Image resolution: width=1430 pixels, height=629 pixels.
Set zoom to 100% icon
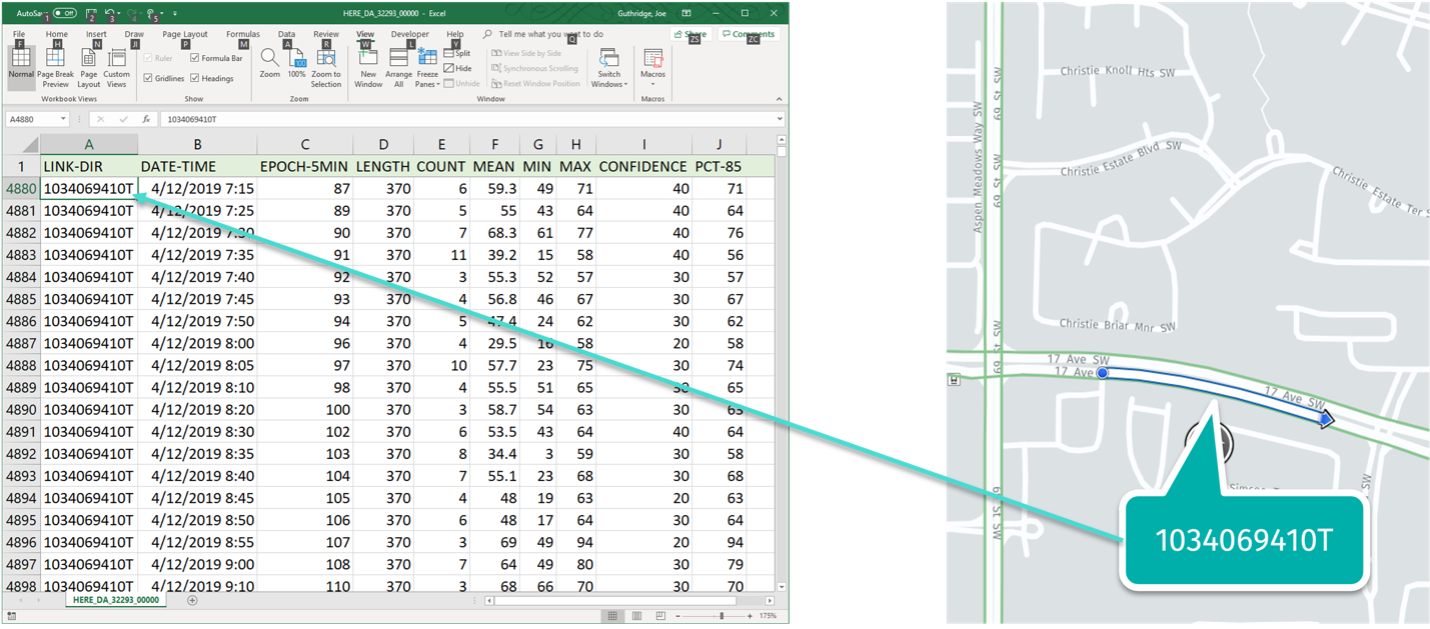coord(297,63)
